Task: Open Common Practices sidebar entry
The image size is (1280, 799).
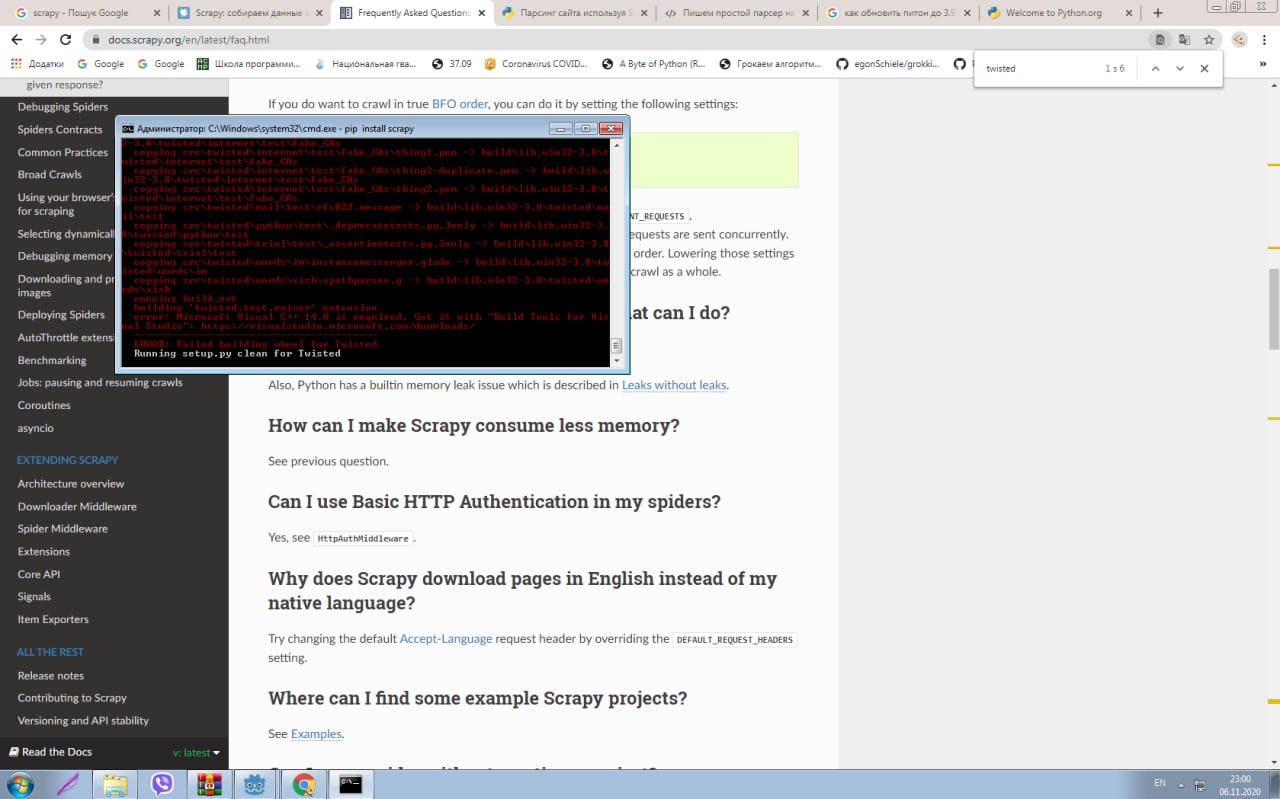Action: tap(63, 153)
